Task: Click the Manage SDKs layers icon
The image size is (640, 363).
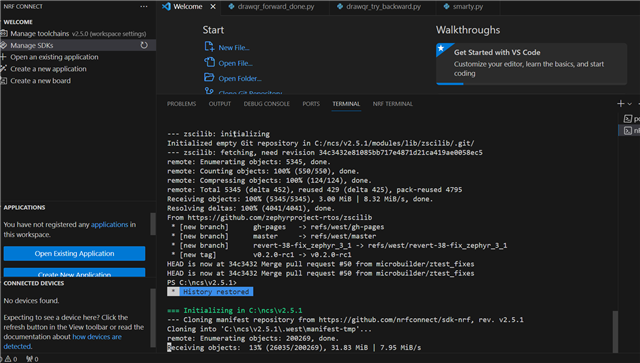Action: click(4, 45)
